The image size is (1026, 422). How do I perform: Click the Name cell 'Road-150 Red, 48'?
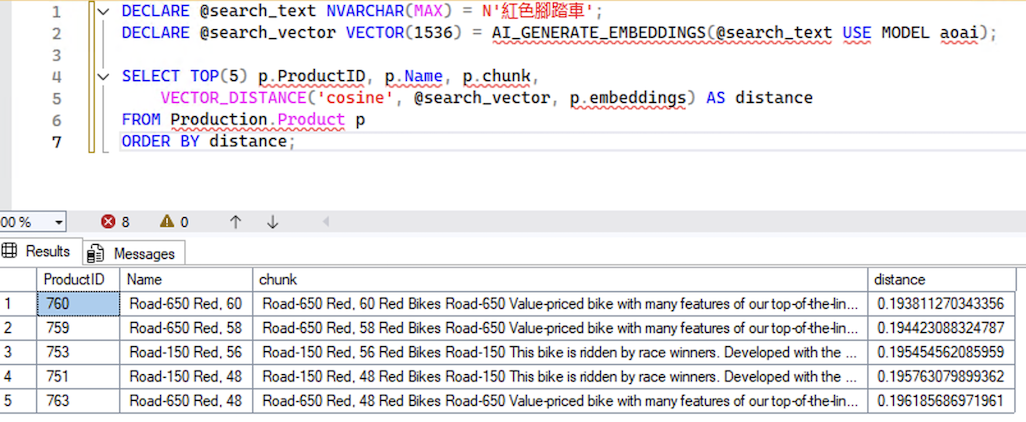click(186, 376)
